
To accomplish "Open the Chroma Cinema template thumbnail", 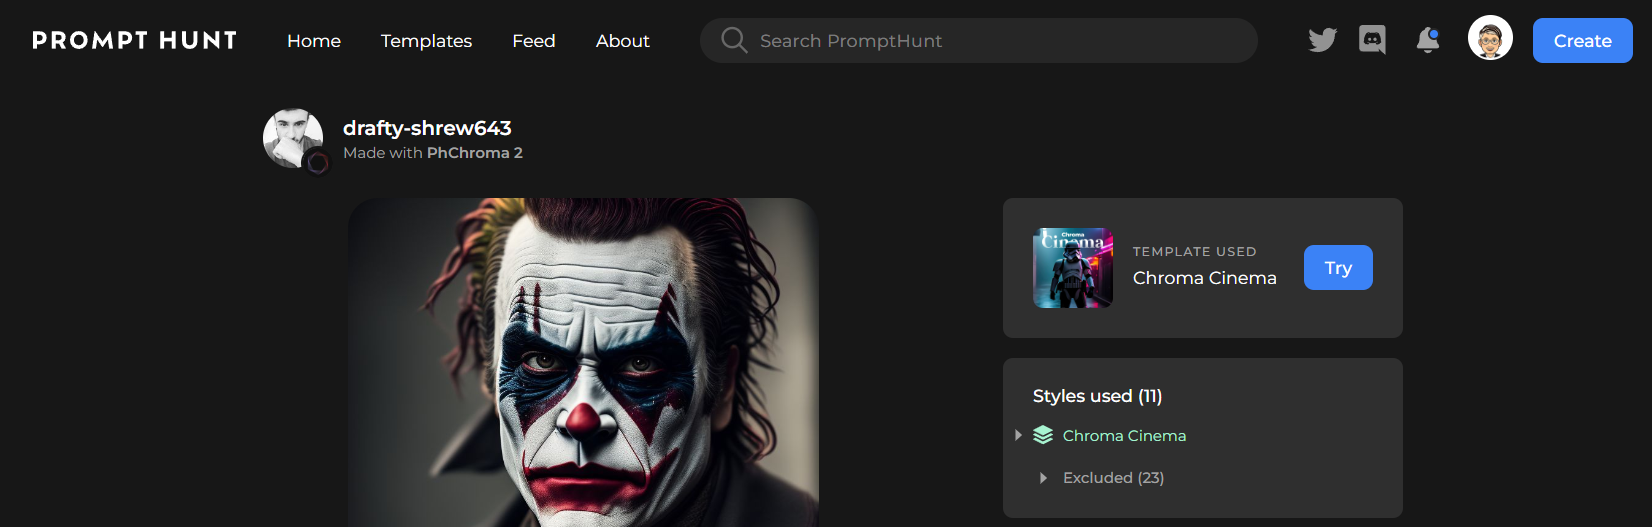I will click(1073, 268).
